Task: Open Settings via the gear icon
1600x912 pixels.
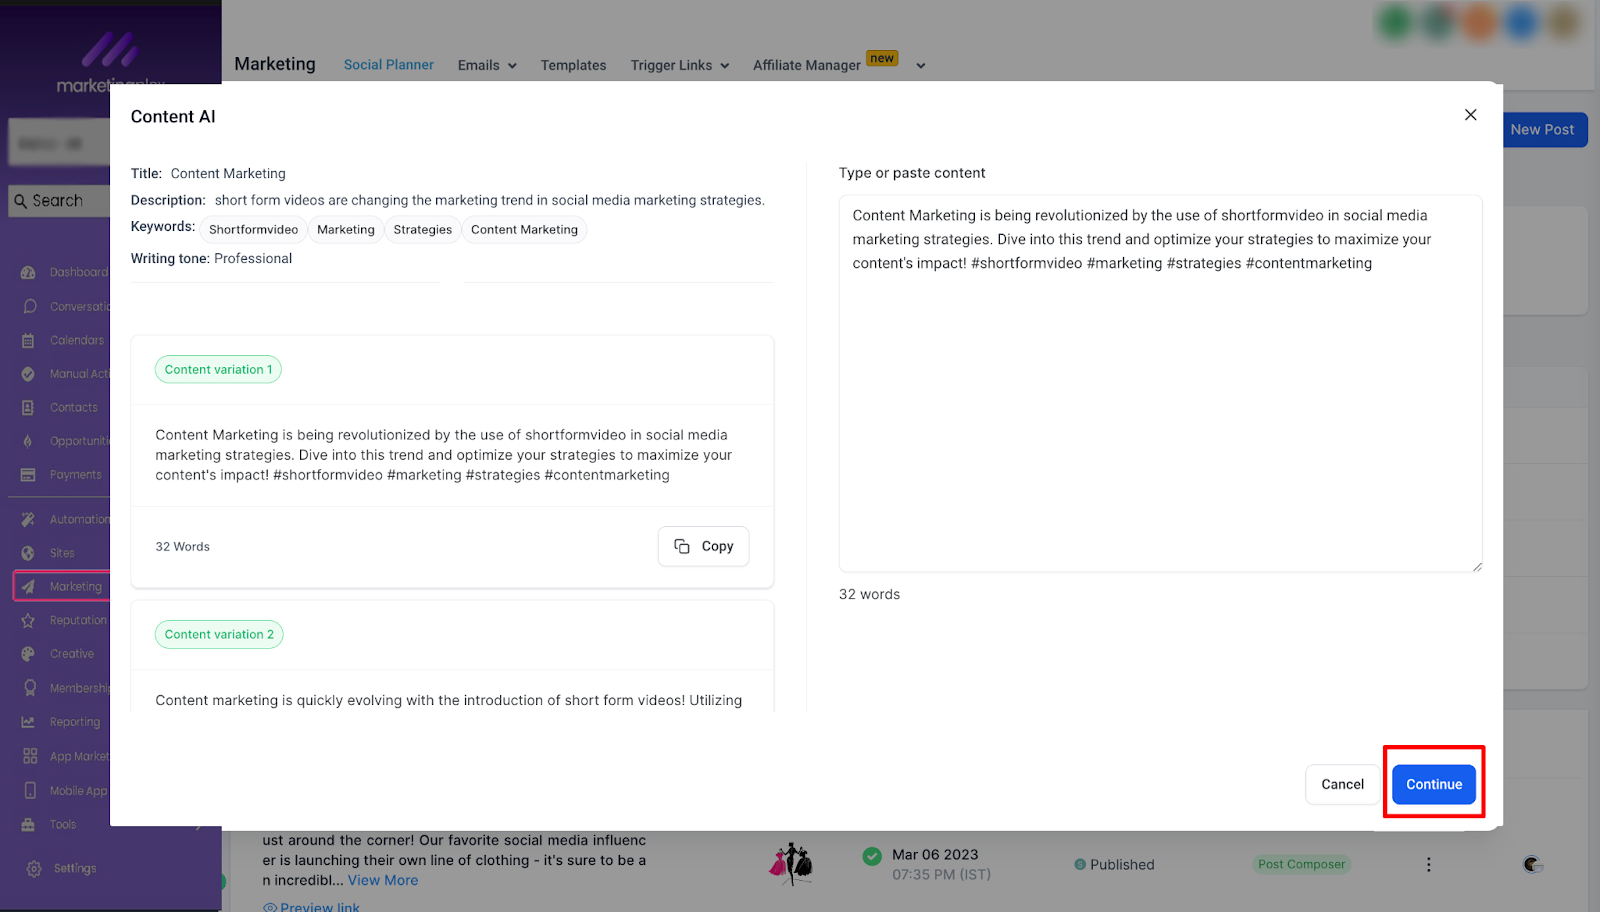Action: pos(34,869)
